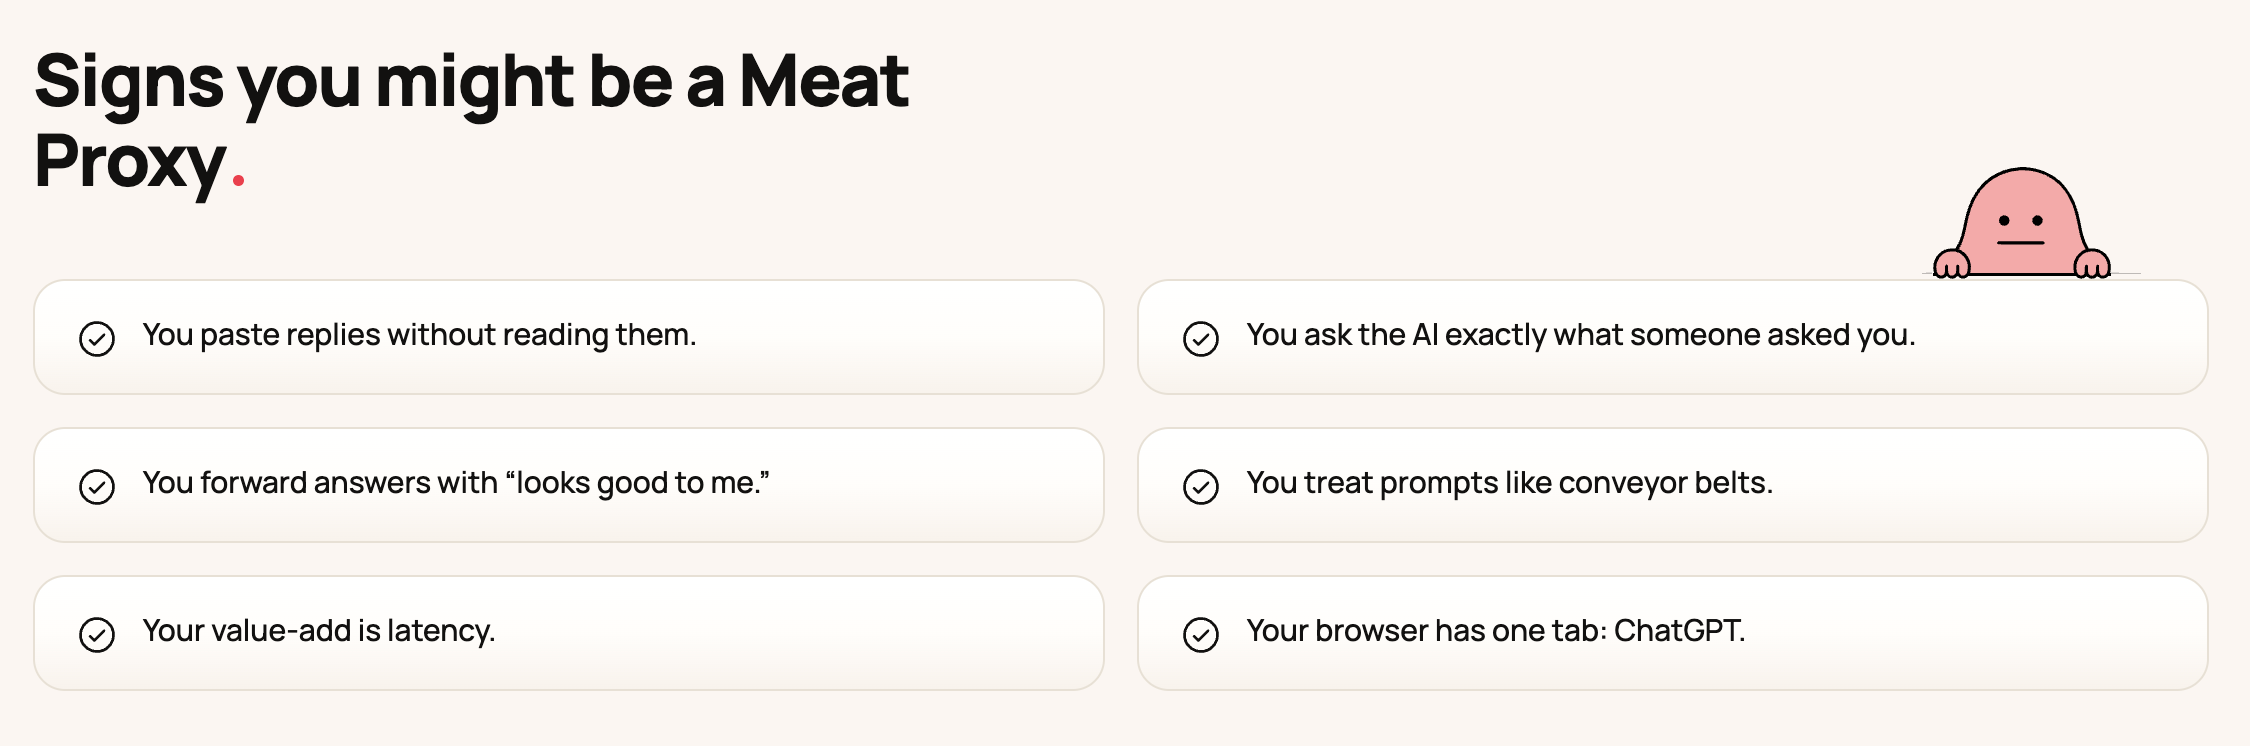This screenshot has width=2250, height=746.
Task: Select the "You forward answers" card
Action: click(x=569, y=485)
